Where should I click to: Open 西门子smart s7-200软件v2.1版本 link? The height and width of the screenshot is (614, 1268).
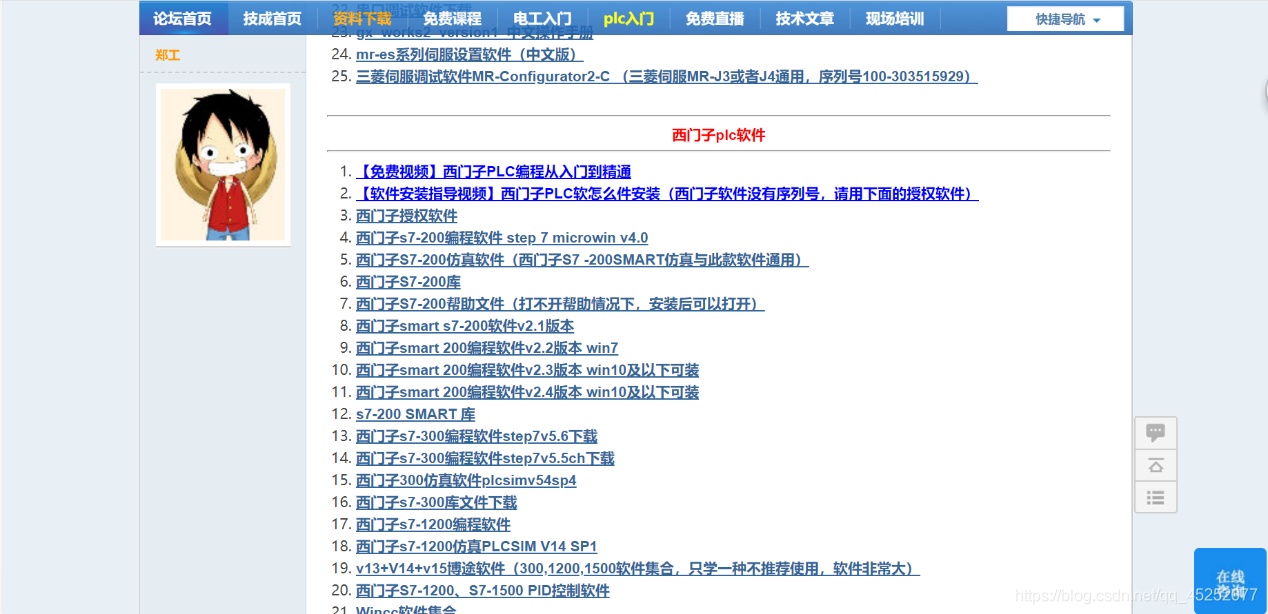coord(465,326)
